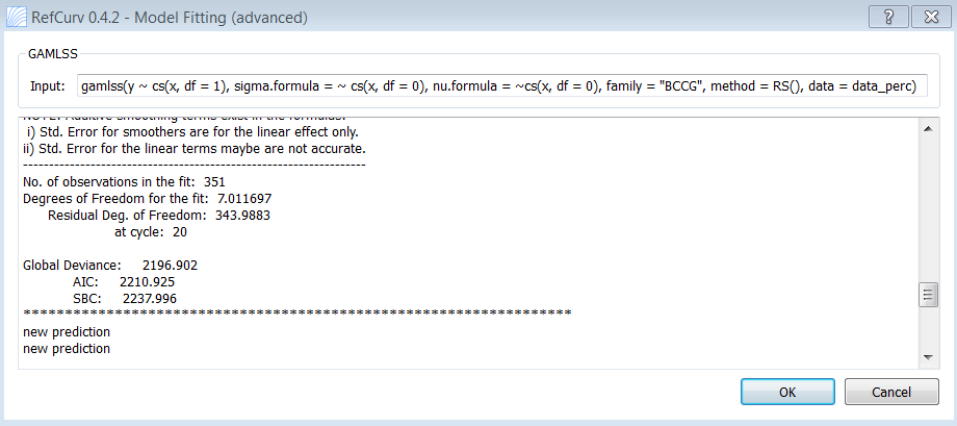The width and height of the screenshot is (957, 426).
Task: Confirm the model with OK
Action: tap(787, 392)
